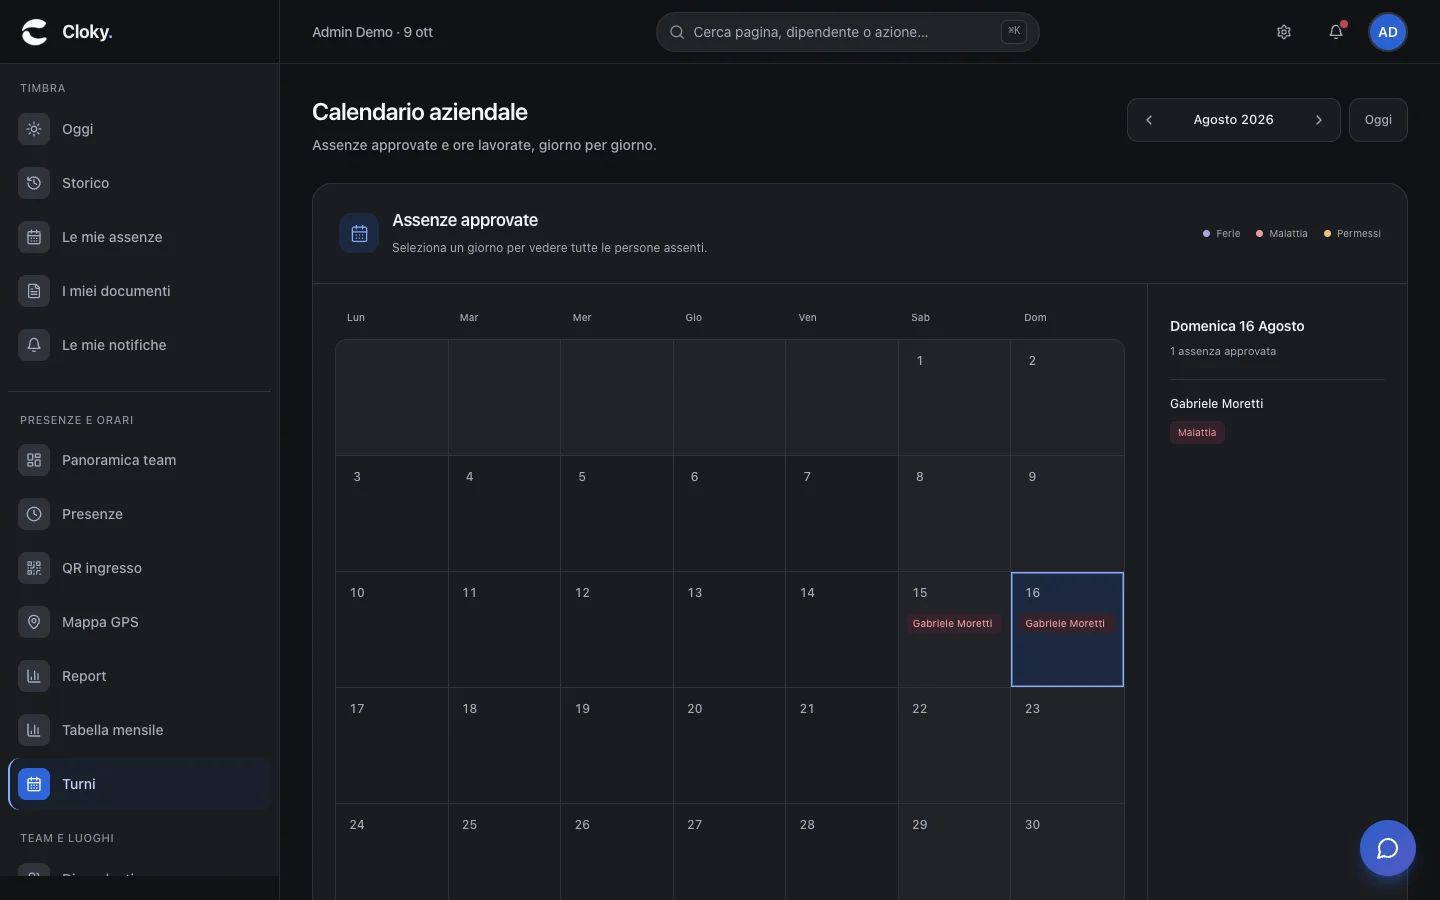Focus the Cerca pagina search field

[847, 32]
